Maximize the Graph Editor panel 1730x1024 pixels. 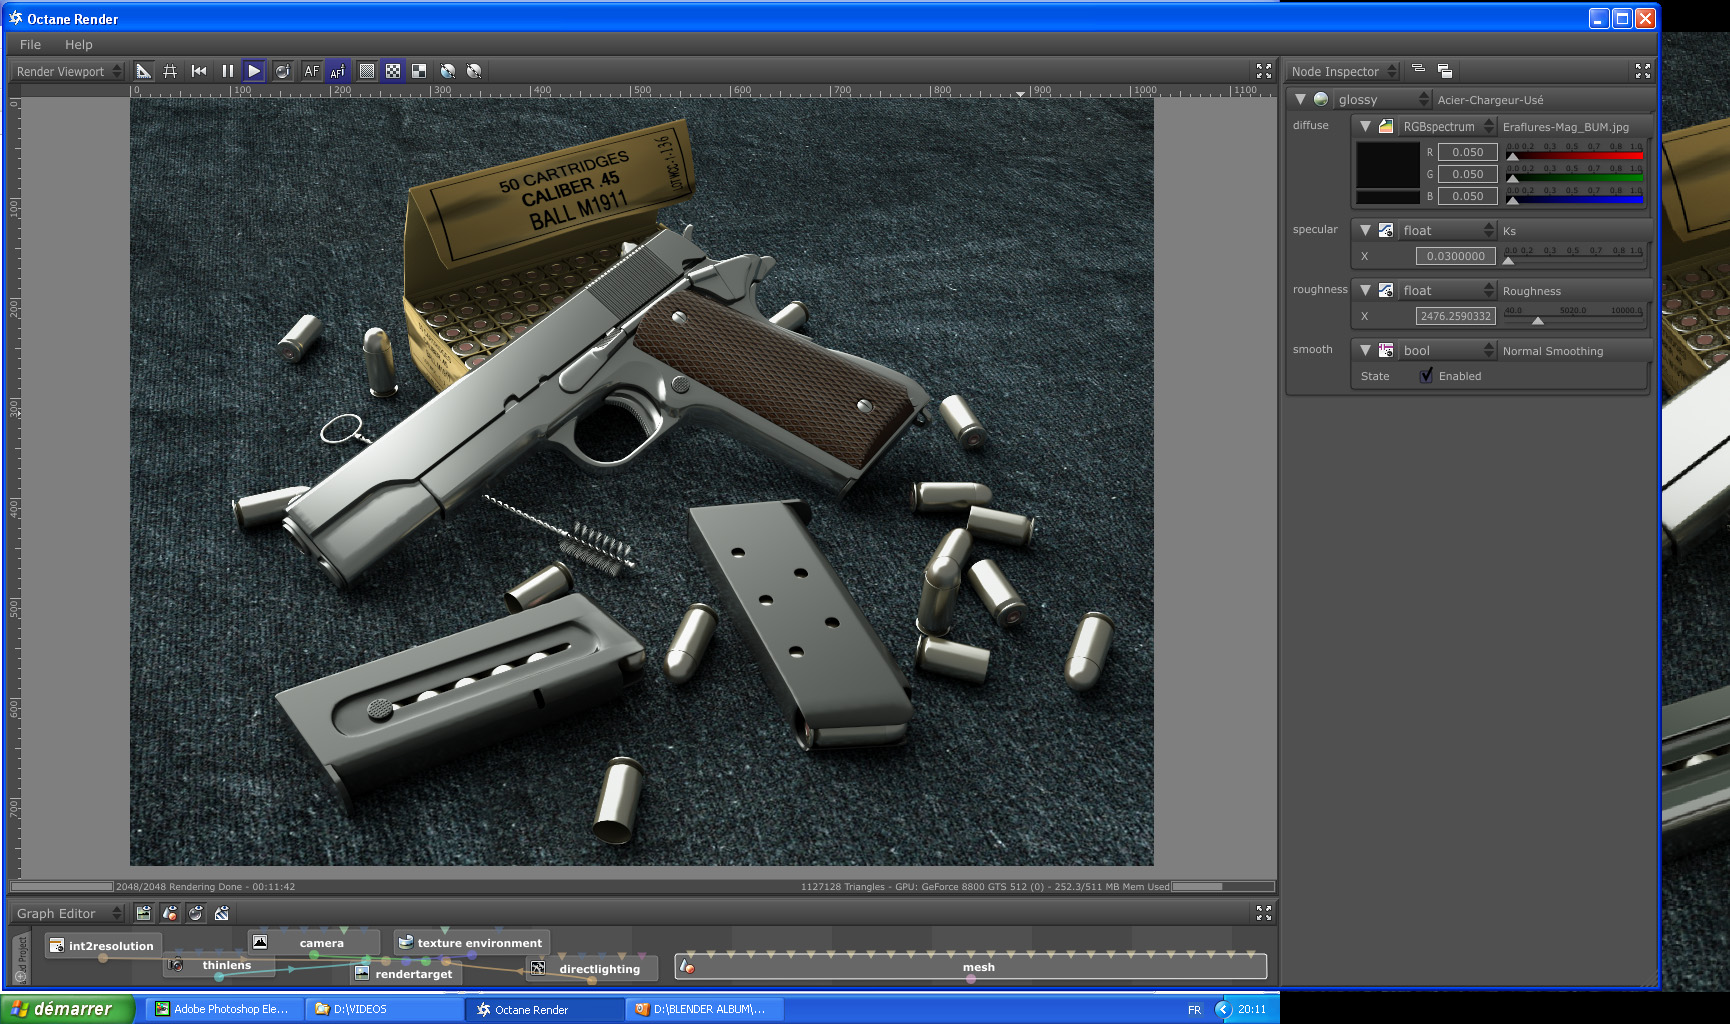1264,913
